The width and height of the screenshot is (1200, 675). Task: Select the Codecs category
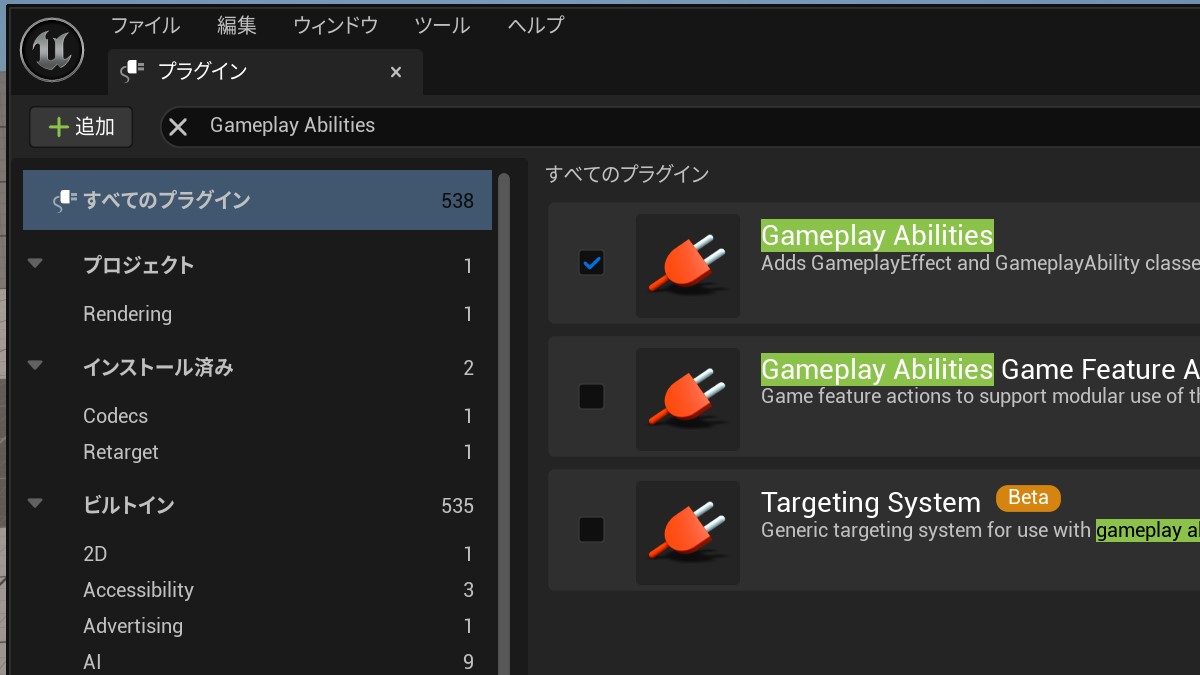coord(116,416)
